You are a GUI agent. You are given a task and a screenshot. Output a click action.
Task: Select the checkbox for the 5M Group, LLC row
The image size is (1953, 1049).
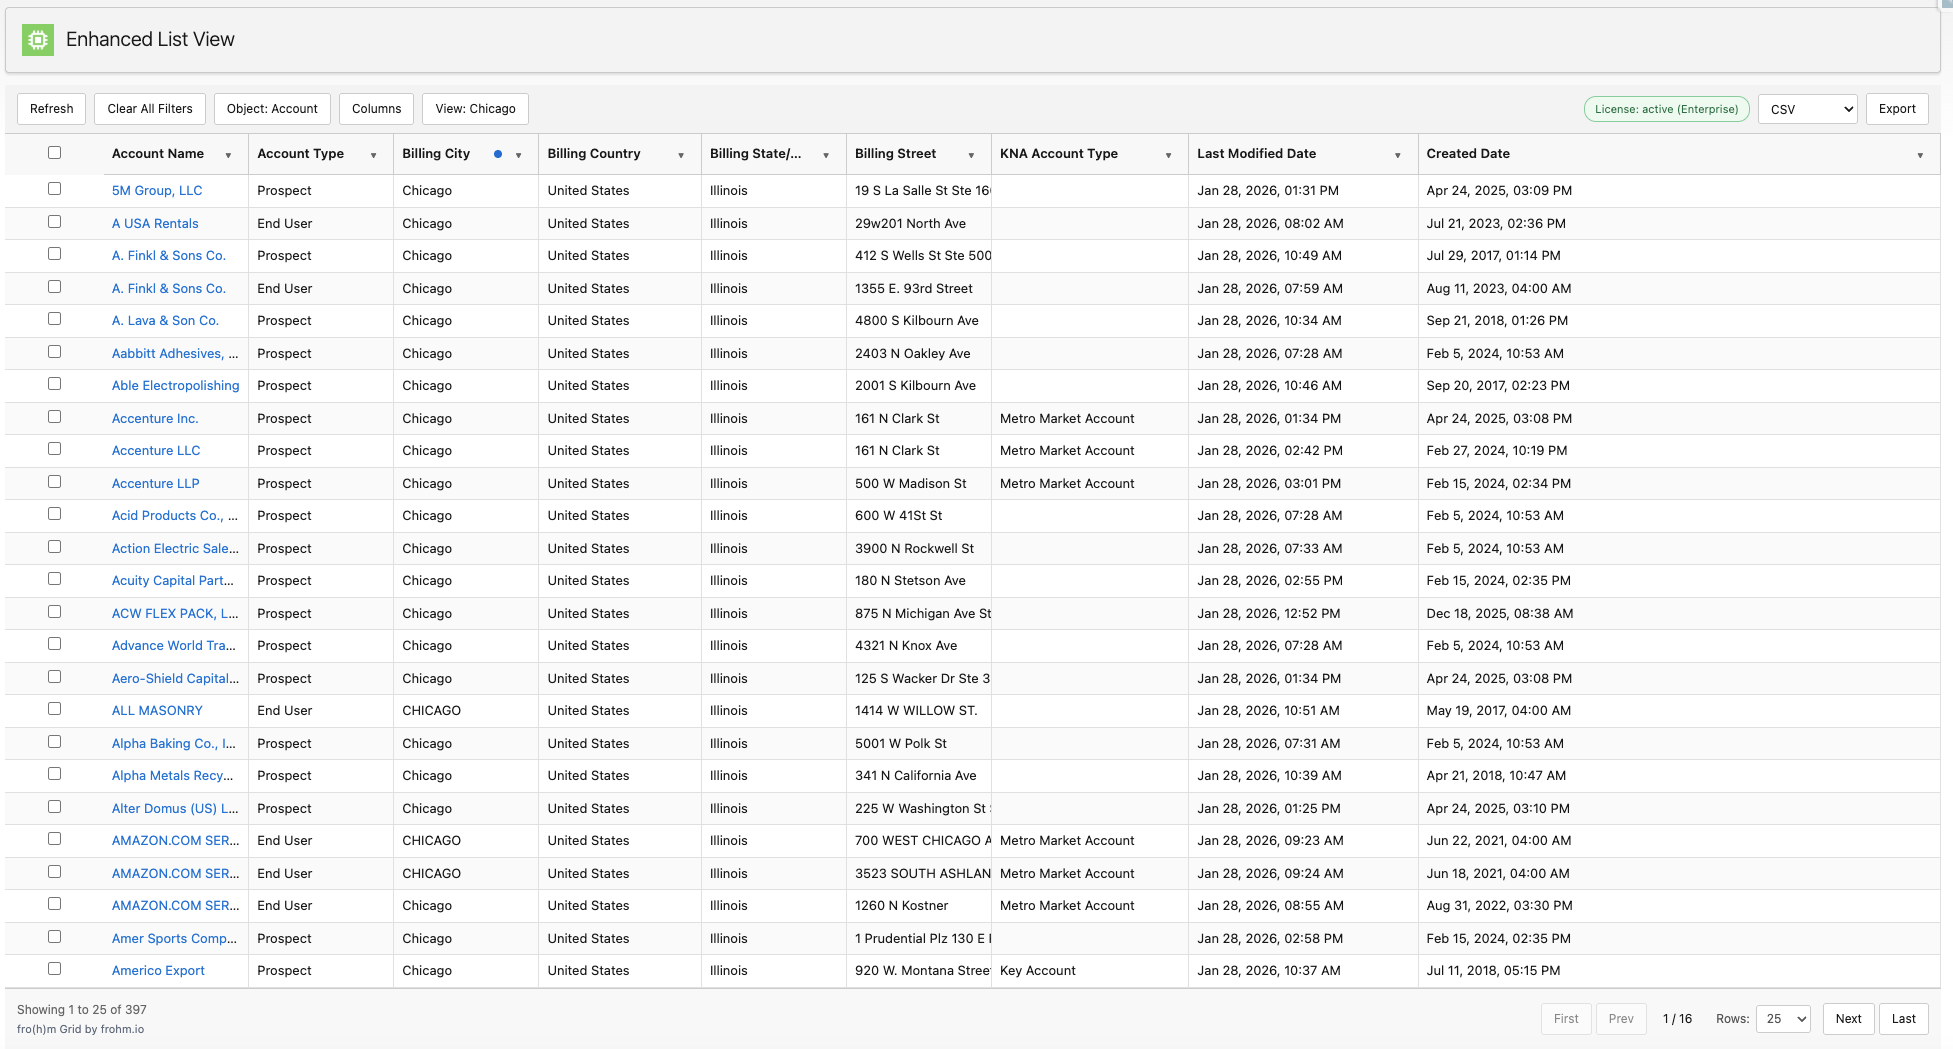click(x=55, y=189)
